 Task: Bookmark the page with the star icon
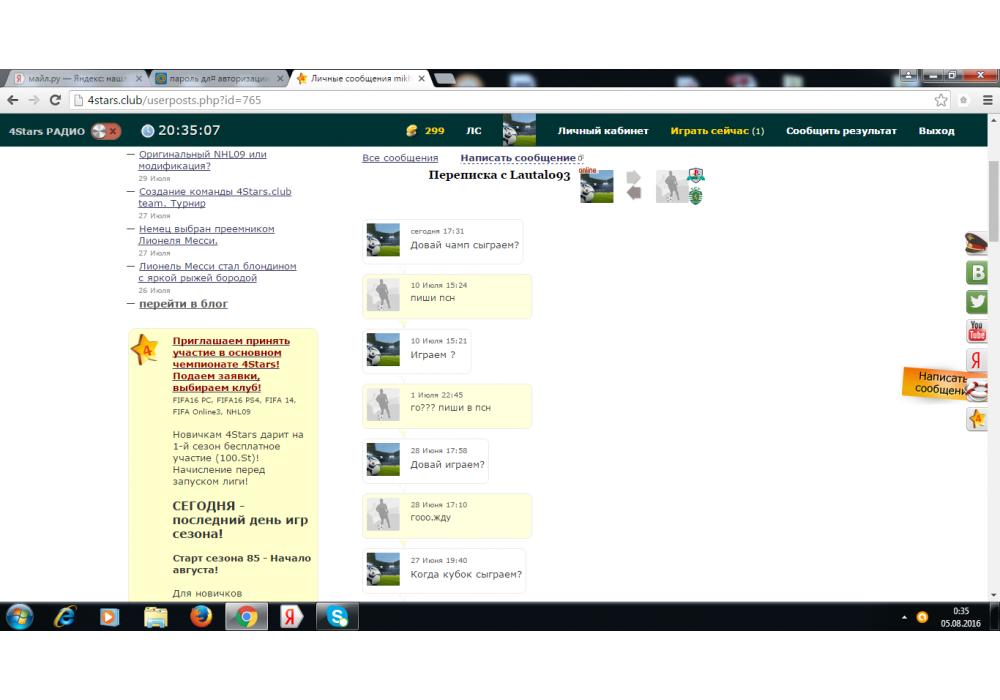tap(941, 100)
